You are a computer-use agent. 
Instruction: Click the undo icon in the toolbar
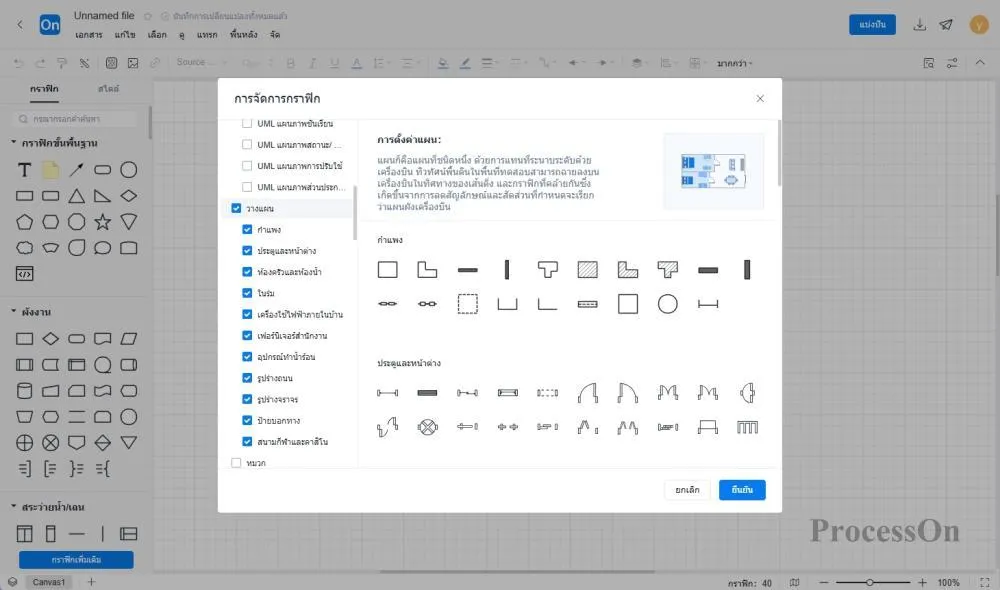pyautogui.click(x=18, y=63)
